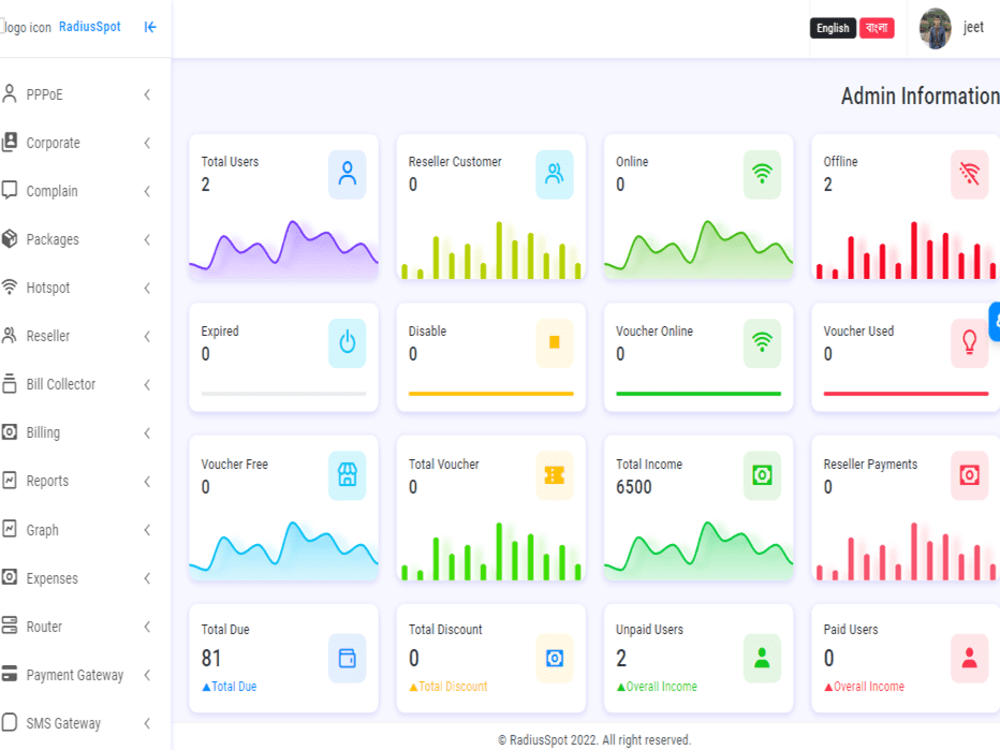Image resolution: width=1000 pixels, height=750 pixels.
Task: Click the Total Income green area chart
Action: (698, 550)
